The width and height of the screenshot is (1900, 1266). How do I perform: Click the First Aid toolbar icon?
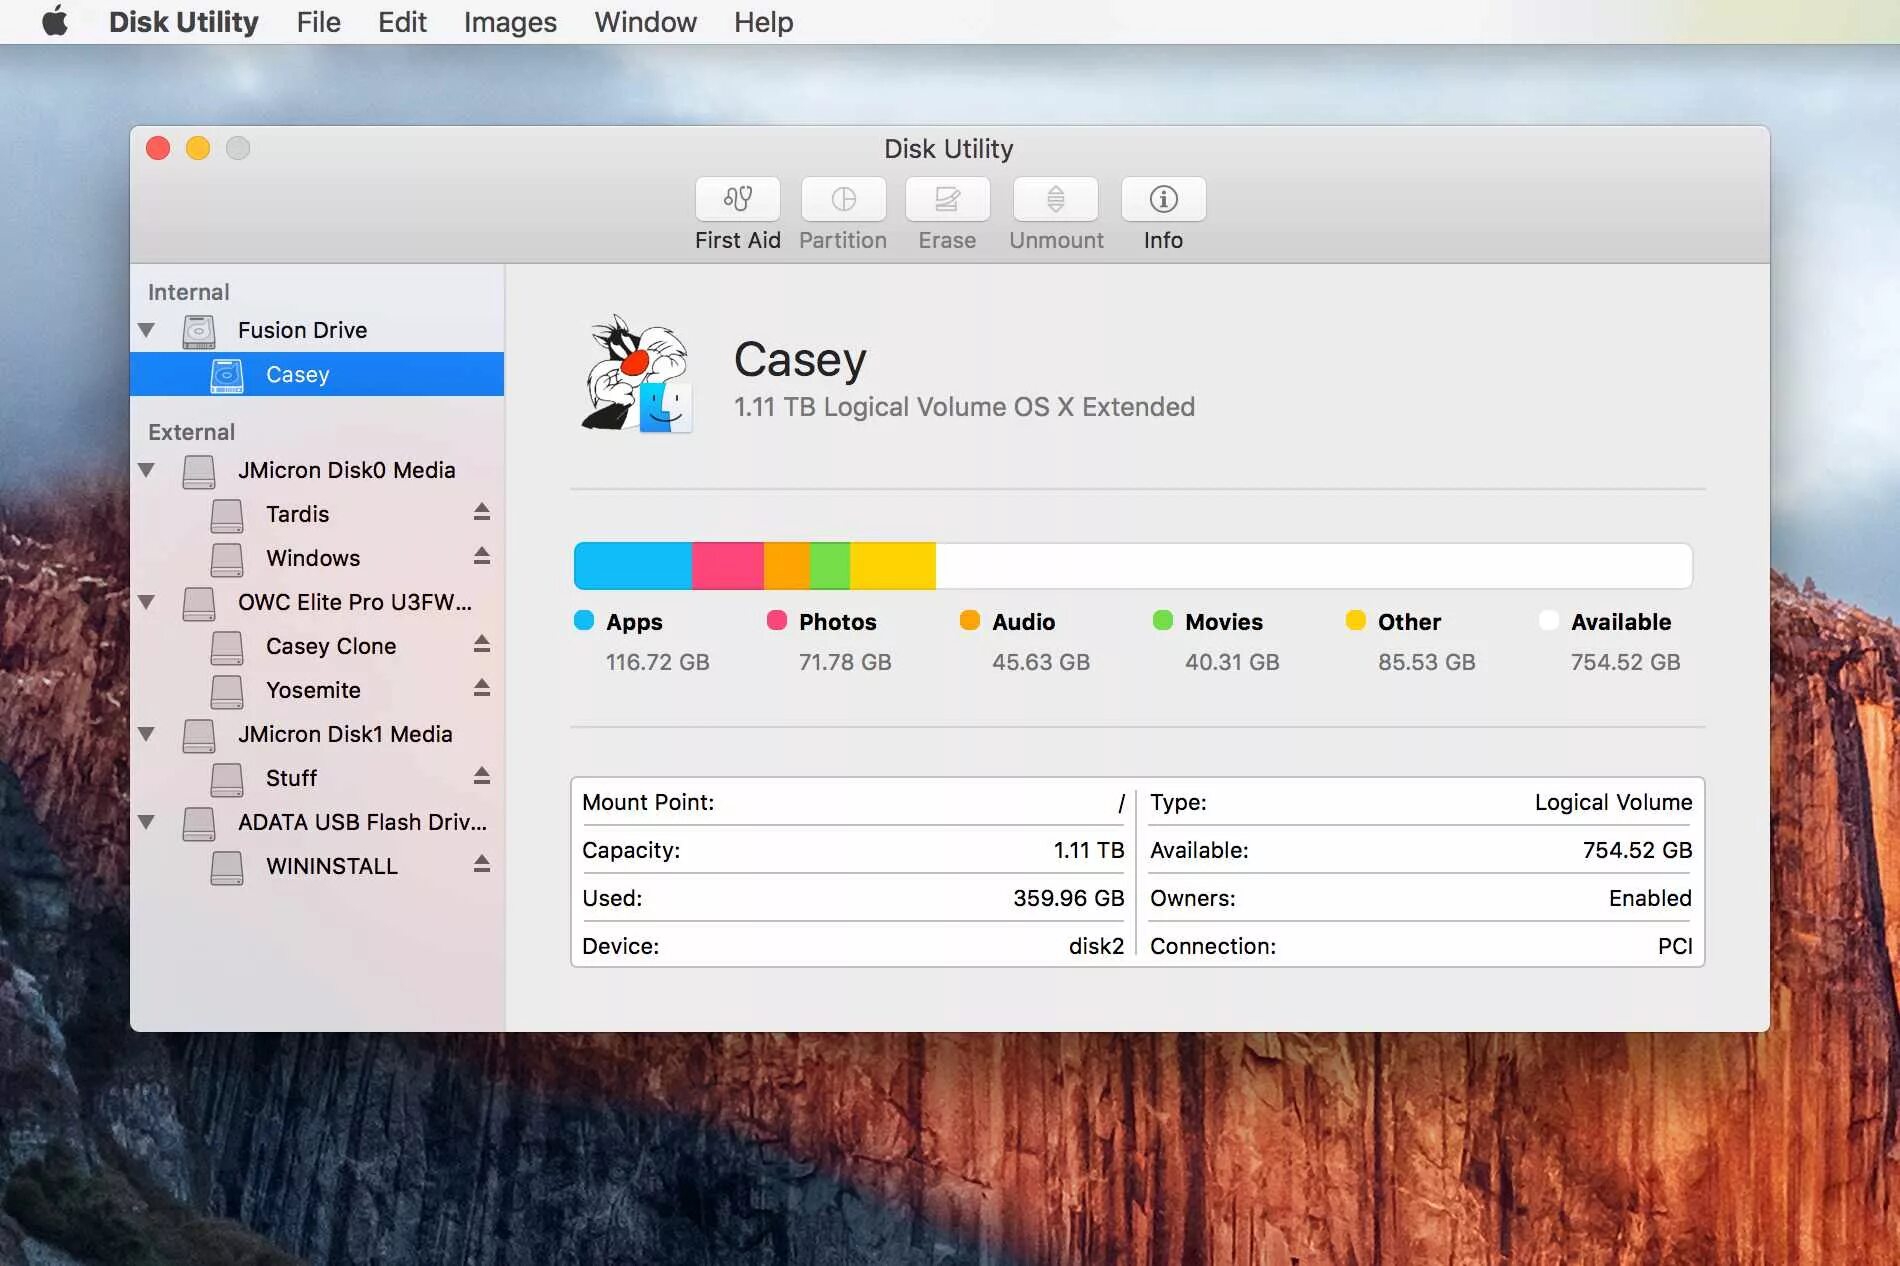coord(738,199)
